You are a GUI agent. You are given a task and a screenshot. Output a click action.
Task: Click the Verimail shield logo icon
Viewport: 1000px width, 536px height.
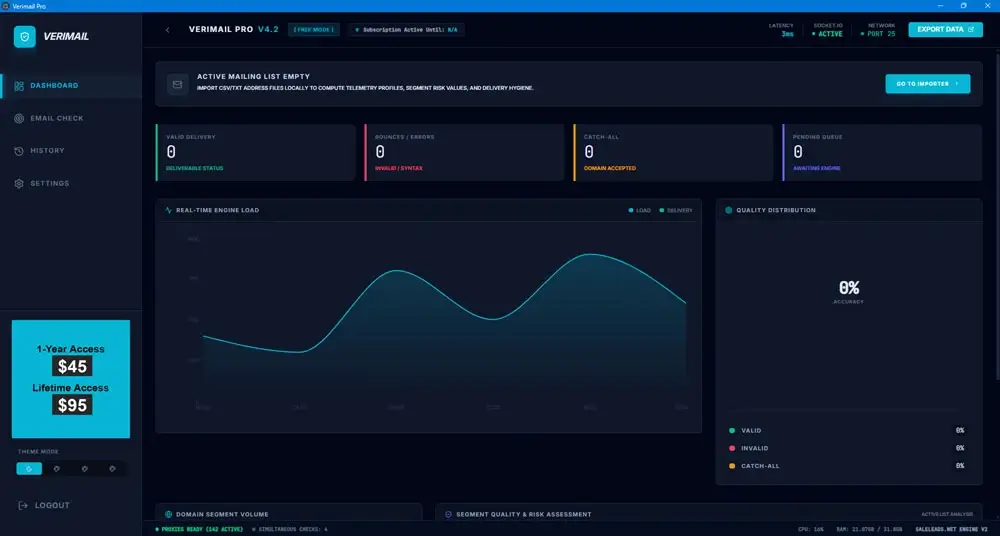coord(25,36)
